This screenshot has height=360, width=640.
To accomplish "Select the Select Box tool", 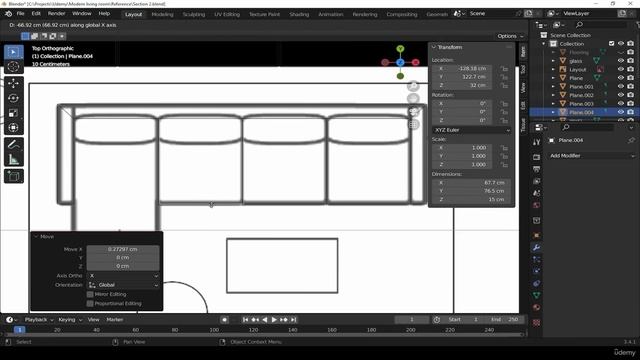I will point(13,52).
